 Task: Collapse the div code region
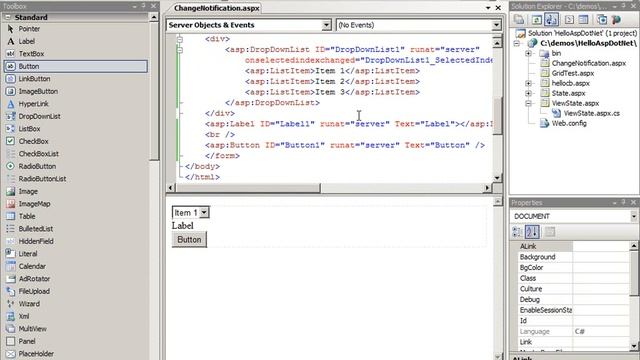(x=180, y=39)
